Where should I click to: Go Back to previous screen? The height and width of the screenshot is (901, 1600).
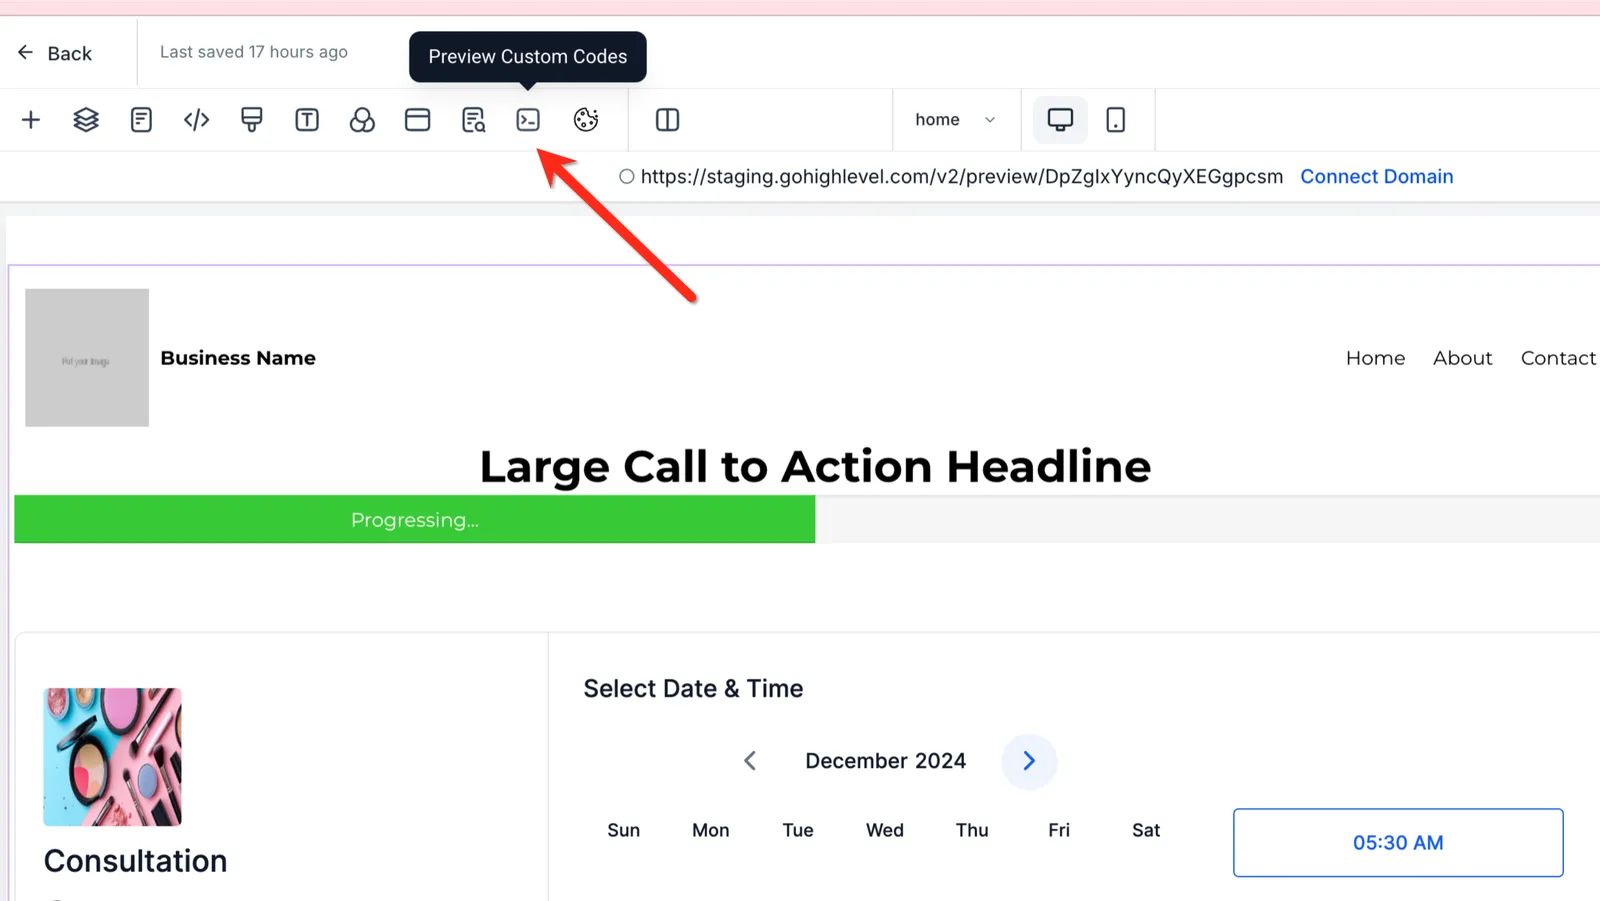tap(55, 53)
